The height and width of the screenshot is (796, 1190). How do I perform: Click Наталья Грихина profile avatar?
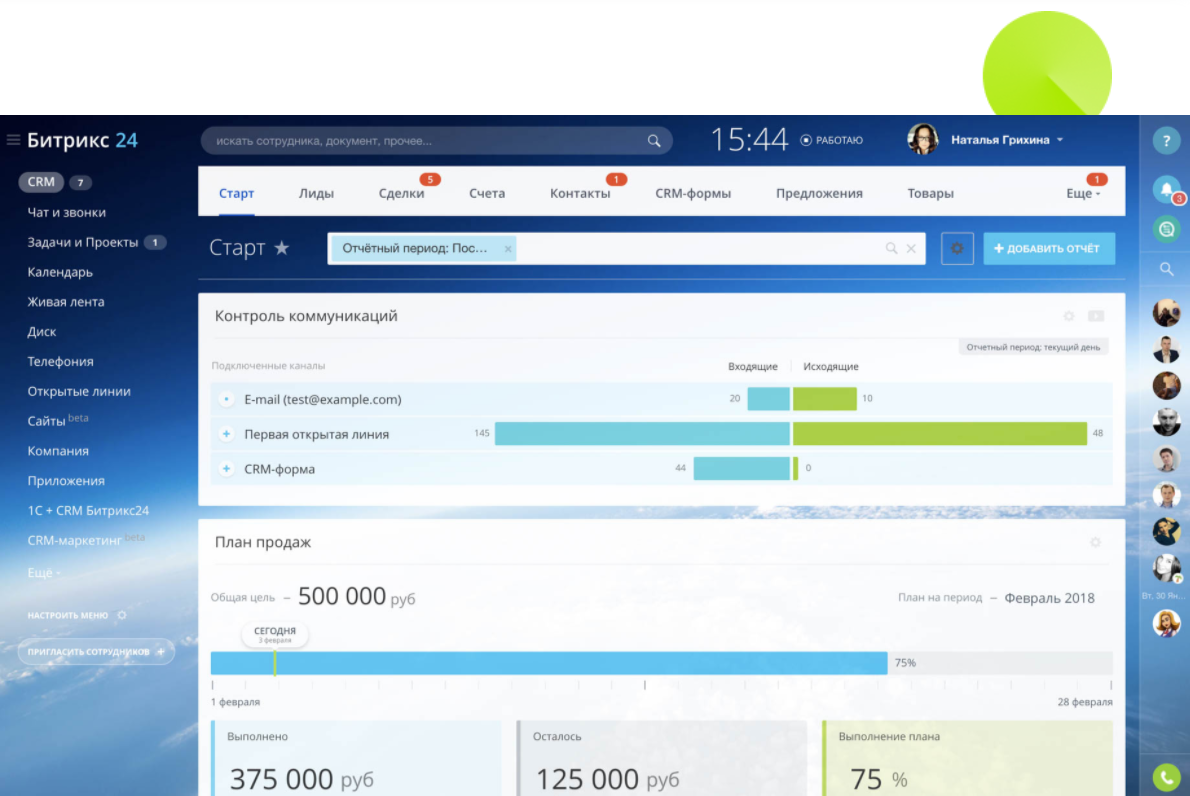pos(923,140)
